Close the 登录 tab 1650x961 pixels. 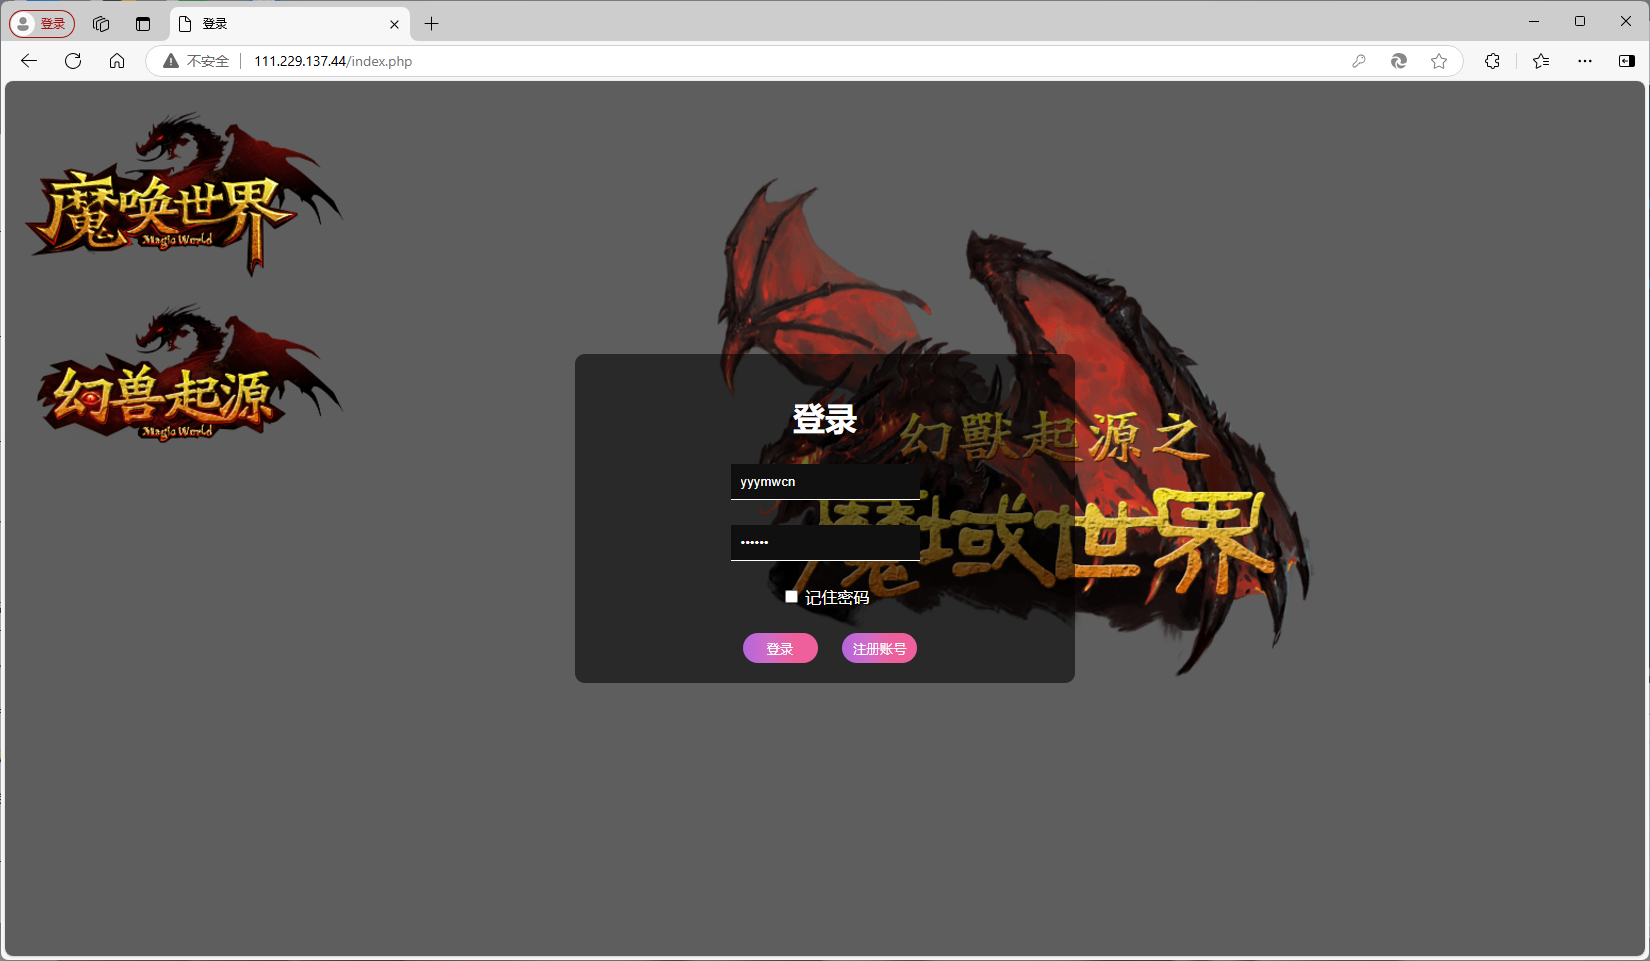[x=394, y=24]
